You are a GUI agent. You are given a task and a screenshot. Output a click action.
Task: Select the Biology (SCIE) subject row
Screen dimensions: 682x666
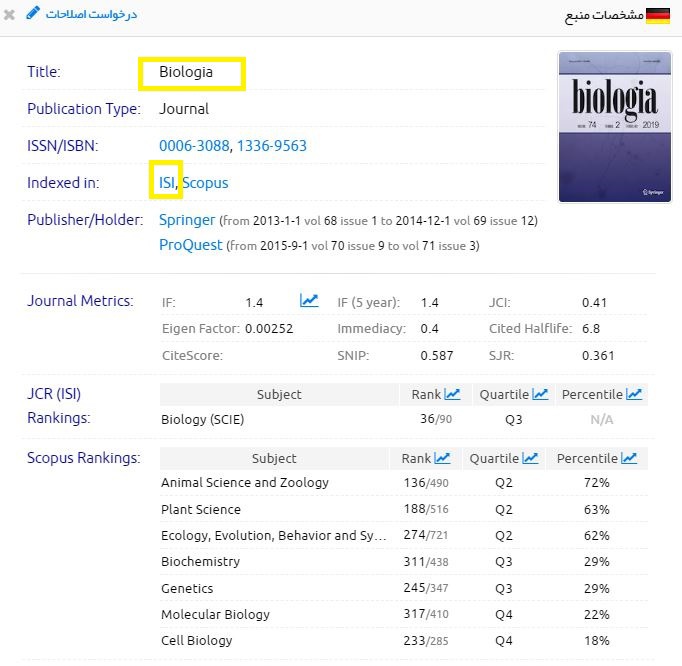(202, 420)
